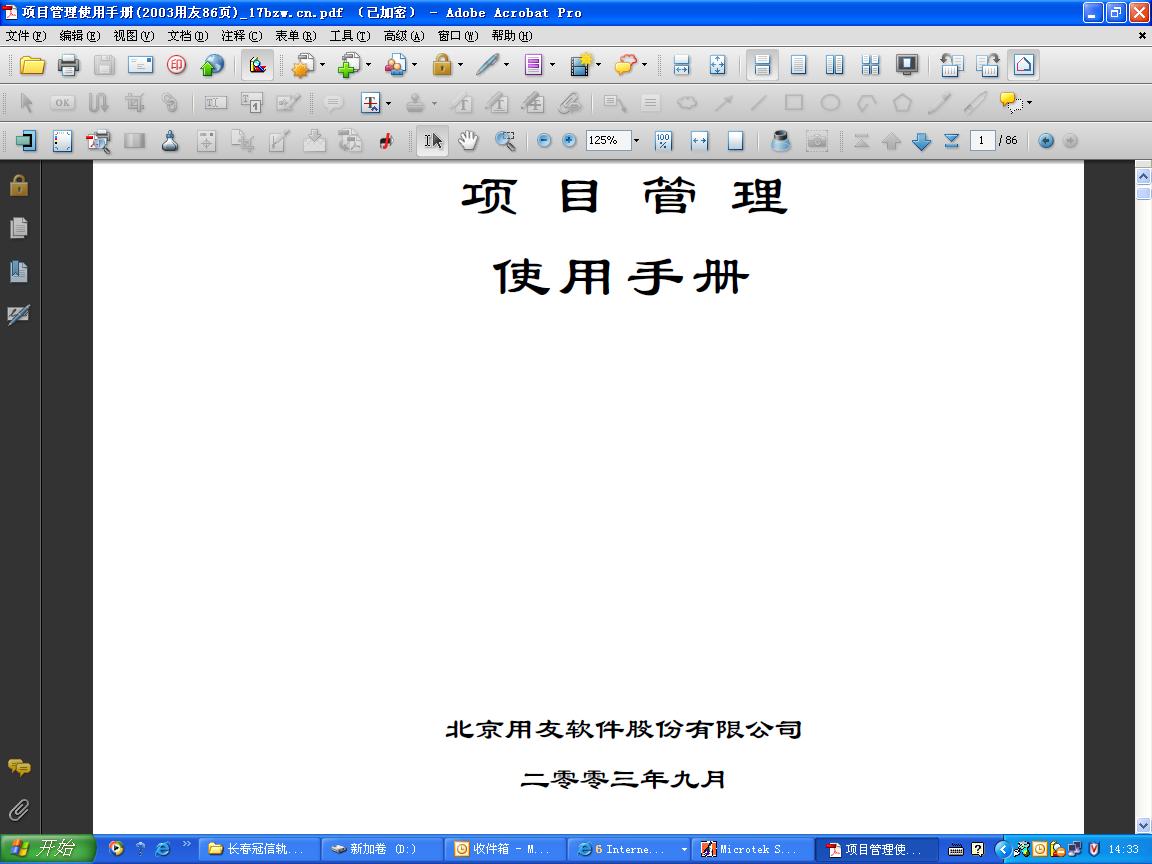Toggle the highlighted magnifier-over-shapes icon
This screenshot has height=864, width=1152.
(x=257, y=65)
